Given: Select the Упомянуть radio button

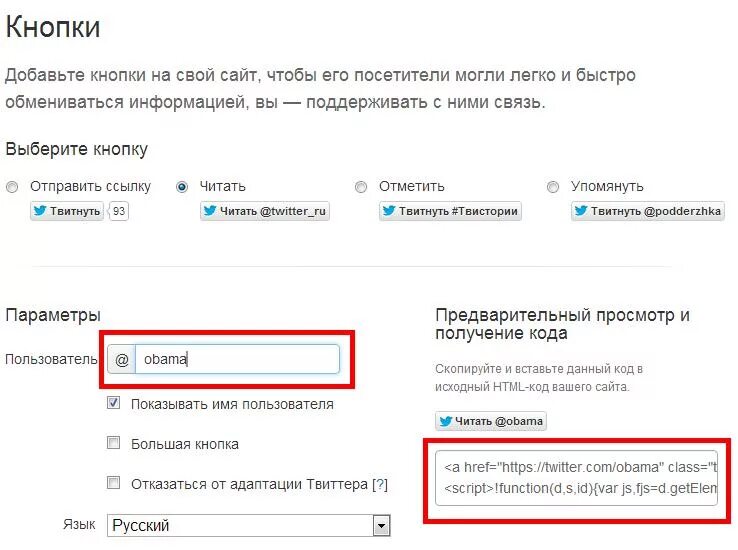Looking at the screenshot, I should [553, 187].
